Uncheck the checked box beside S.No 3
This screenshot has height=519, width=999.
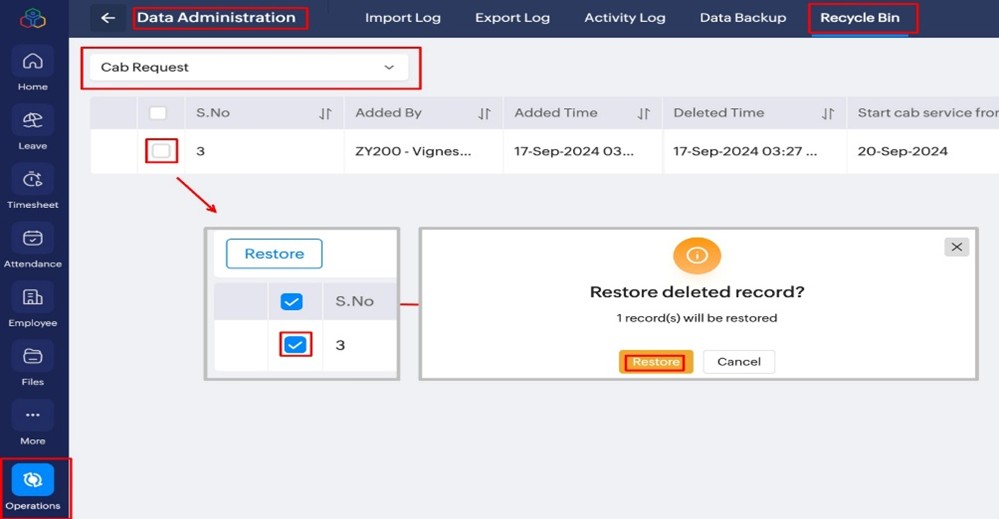295,345
